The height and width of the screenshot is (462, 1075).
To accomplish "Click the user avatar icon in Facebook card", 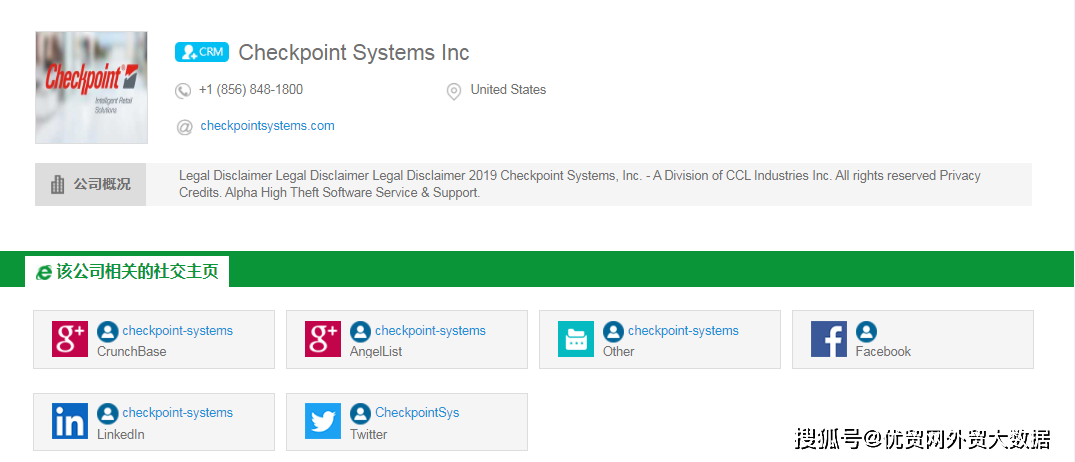I will 867,332.
